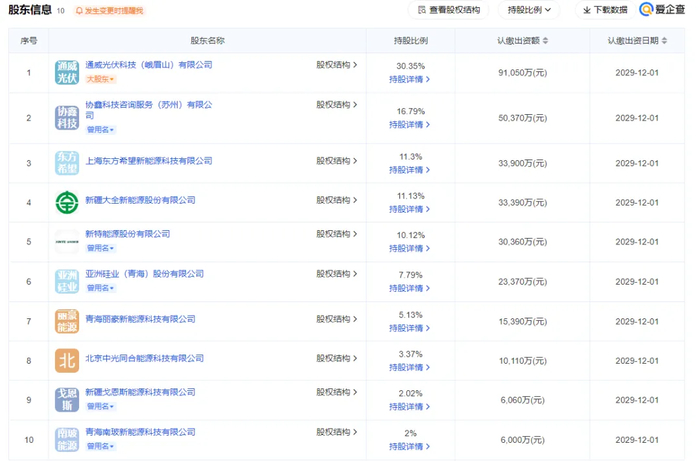This screenshot has width=700, height=461.
Task: Open 协鑫科技咨询服务（苏州）有限公司 link
Action: click(x=149, y=110)
